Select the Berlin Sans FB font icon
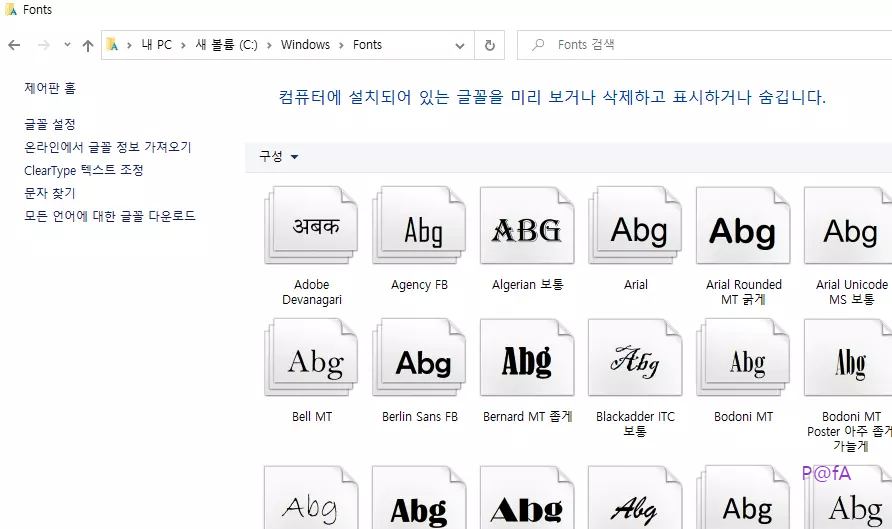Image resolution: width=892 pixels, height=529 pixels. click(x=419, y=357)
